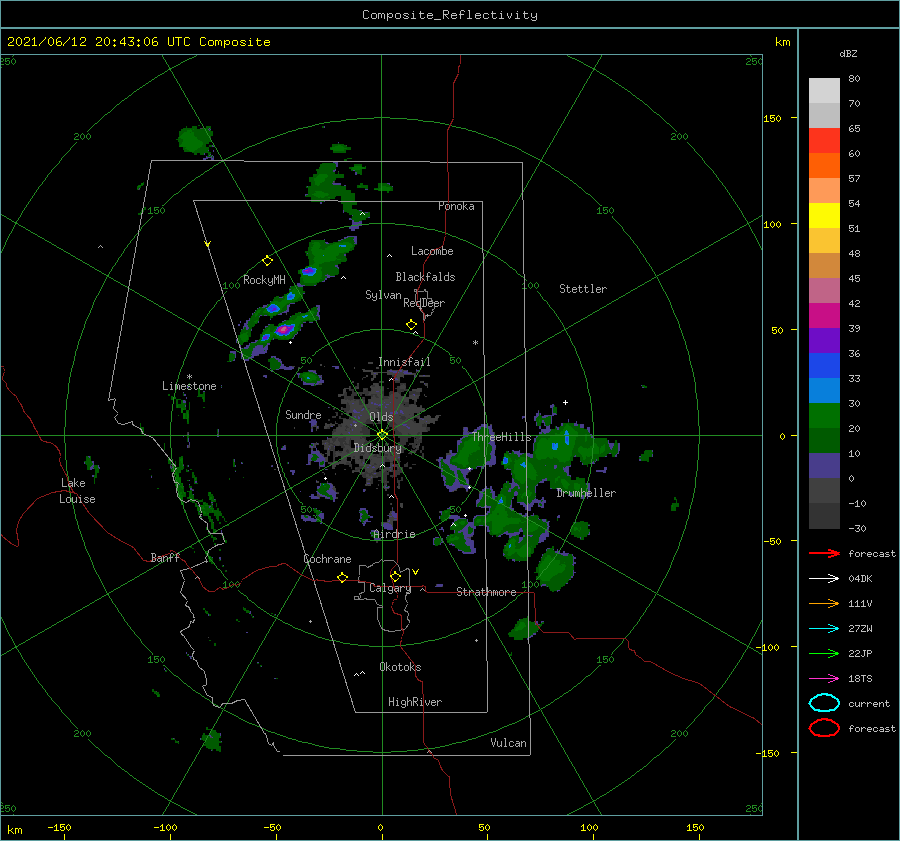Screen dimensions: 900x841
Task: Click the Sylvan label
Action: [x=383, y=295]
